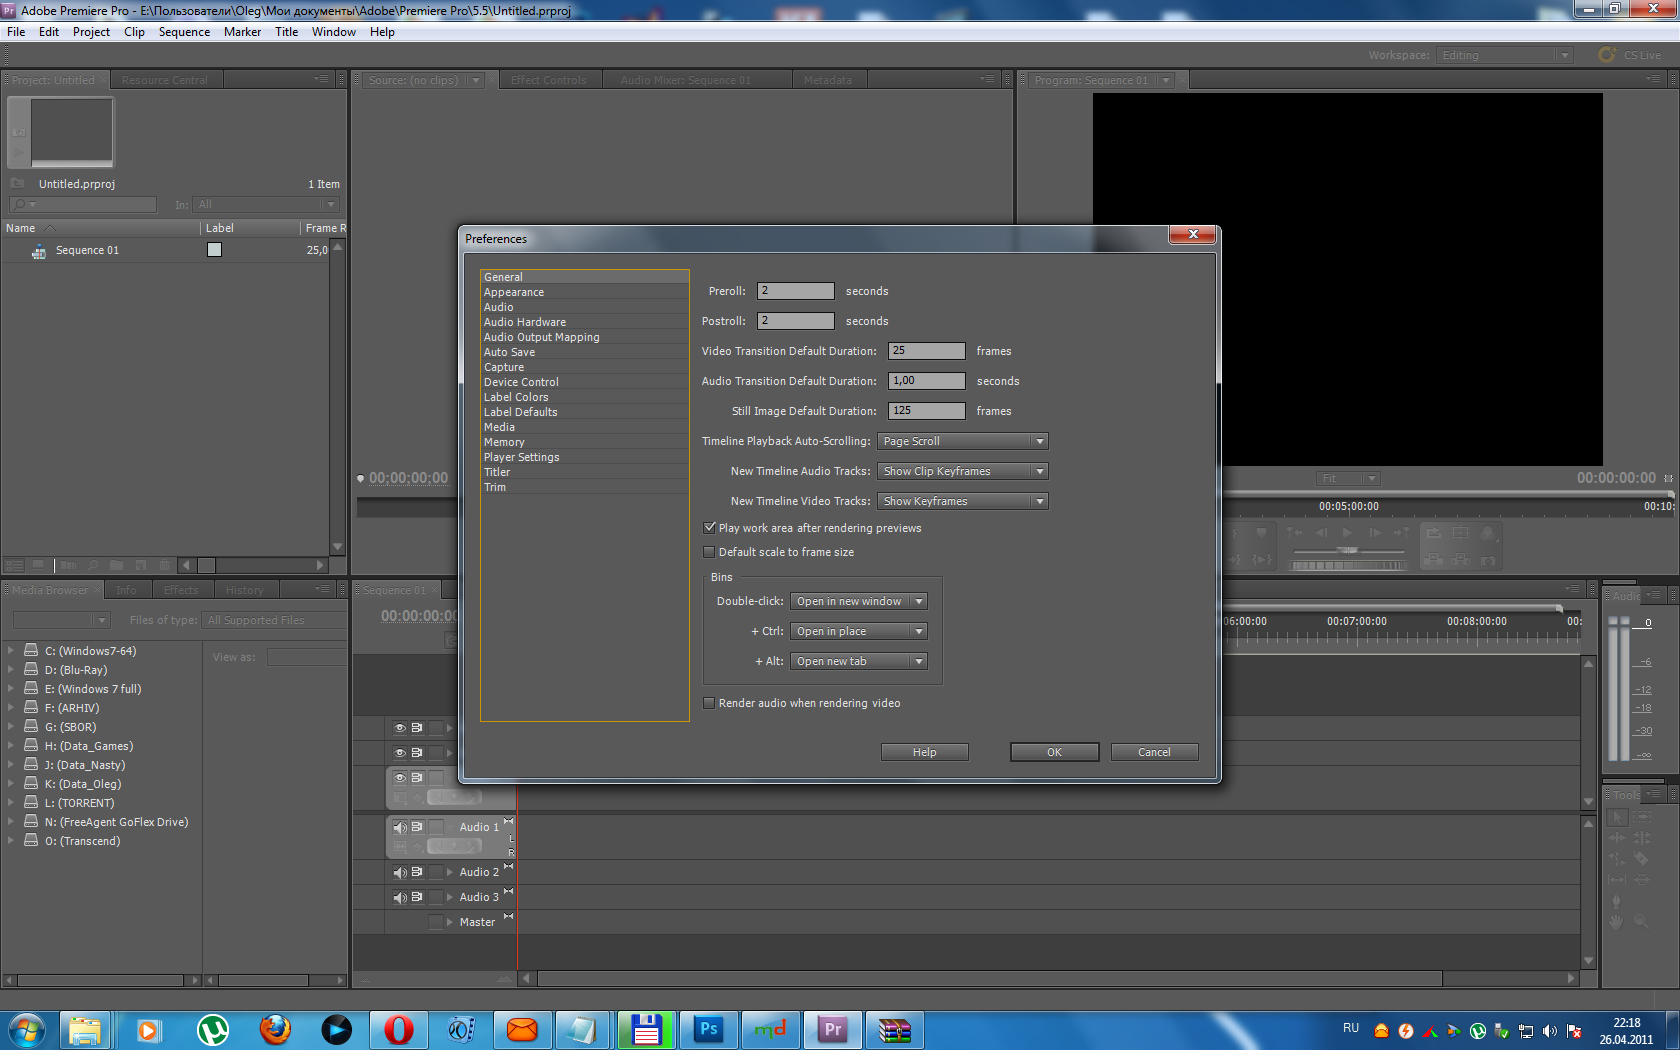The image size is (1680, 1050).
Task: Open New Timeline Audio Tracks dropdown
Action: coord(962,471)
